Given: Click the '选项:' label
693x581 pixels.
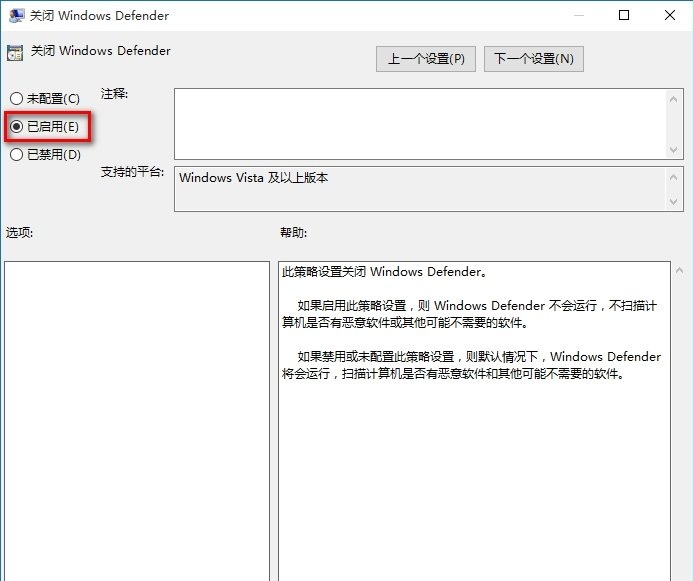Looking at the screenshot, I should (x=19, y=232).
